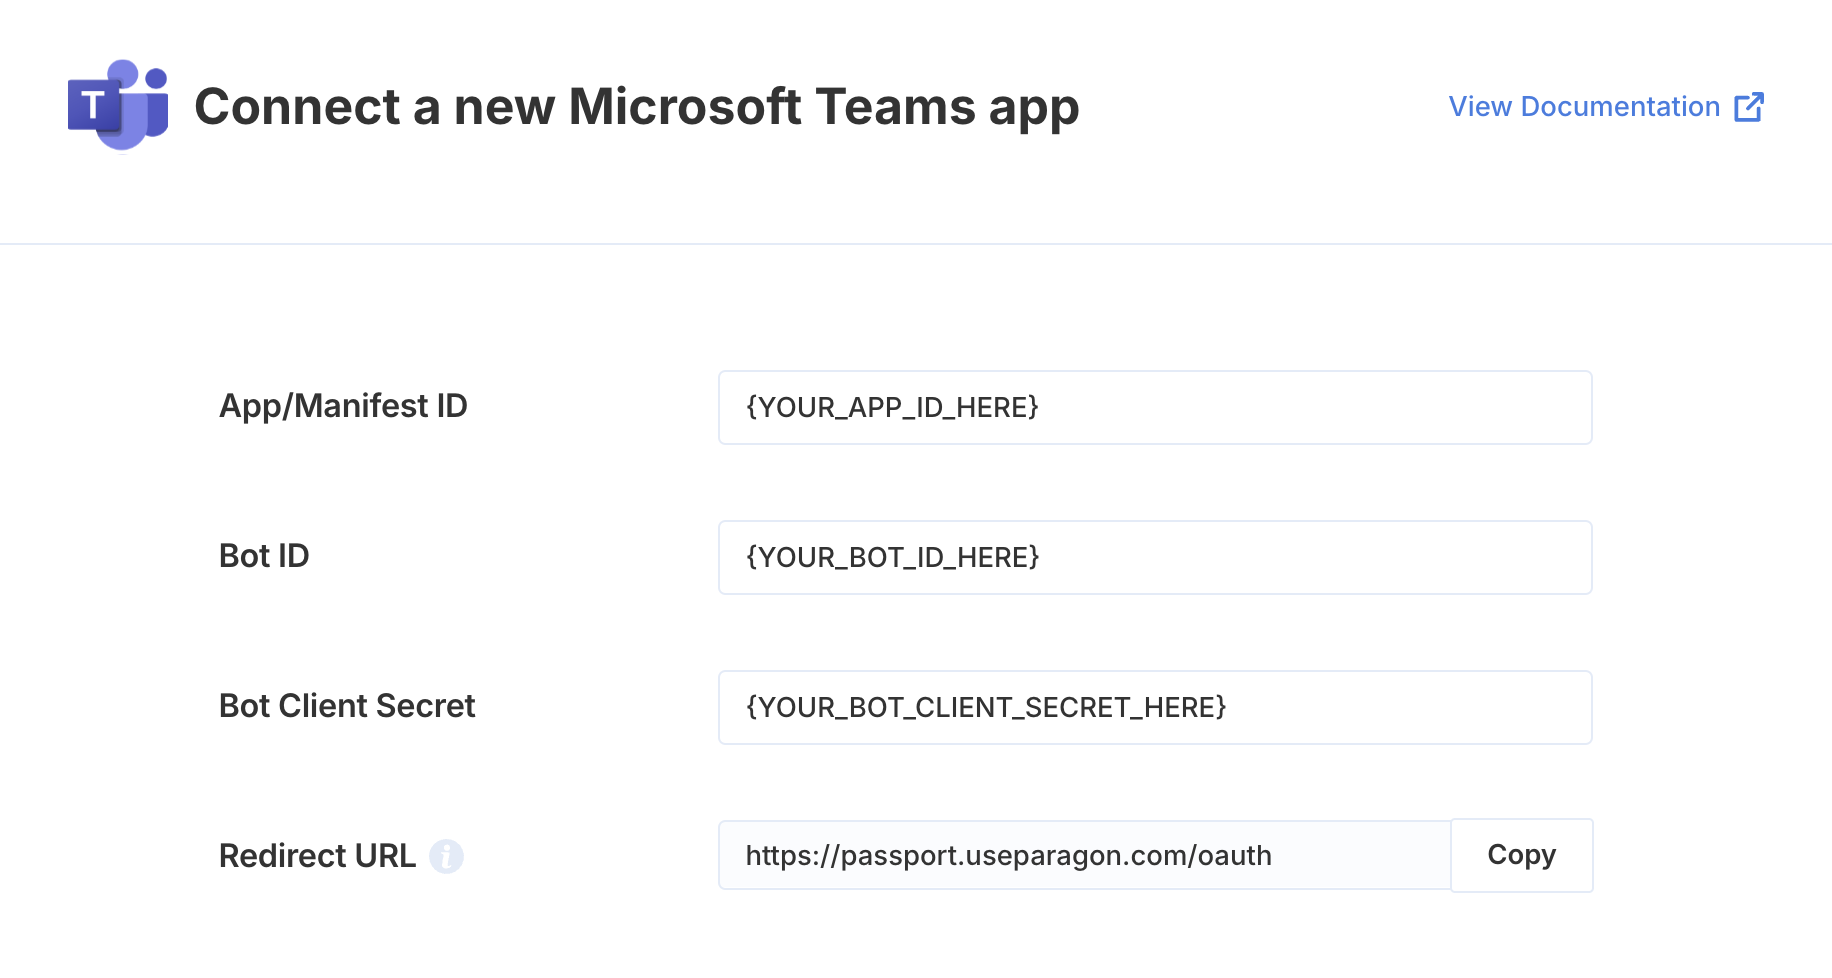
Task: Click the Microsoft Teams logo icon
Action: pos(118,106)
